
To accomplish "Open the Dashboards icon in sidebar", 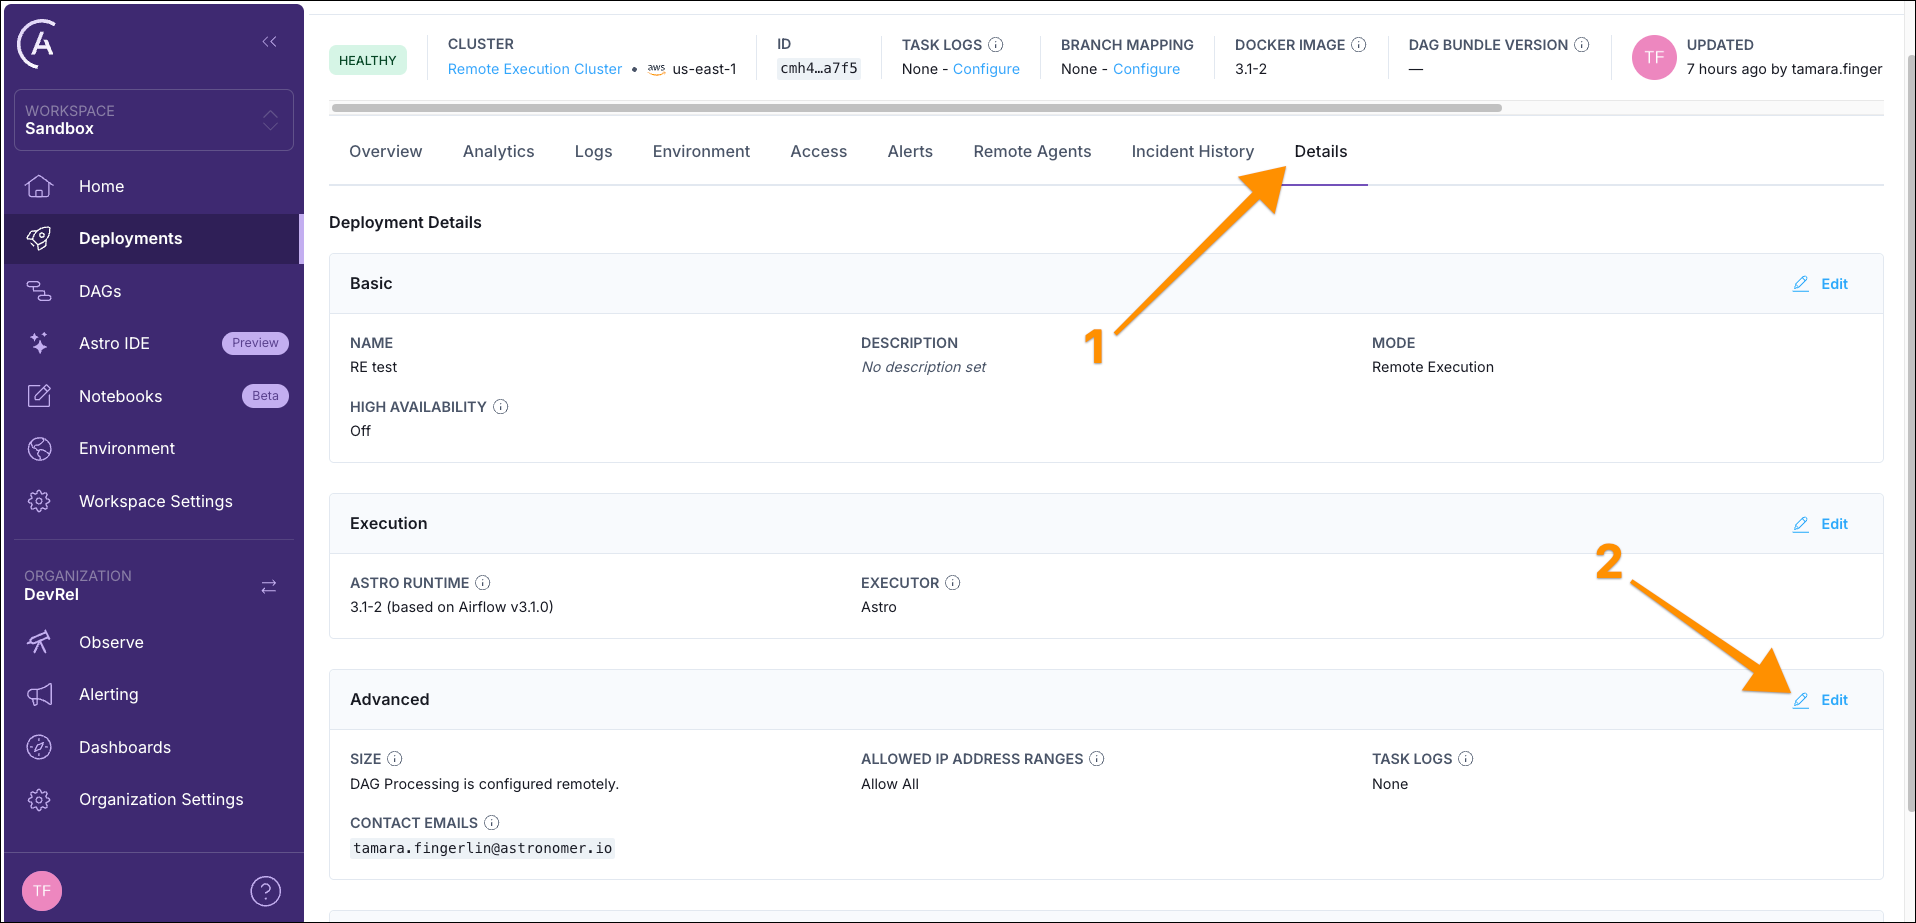I will coord(39,747).
